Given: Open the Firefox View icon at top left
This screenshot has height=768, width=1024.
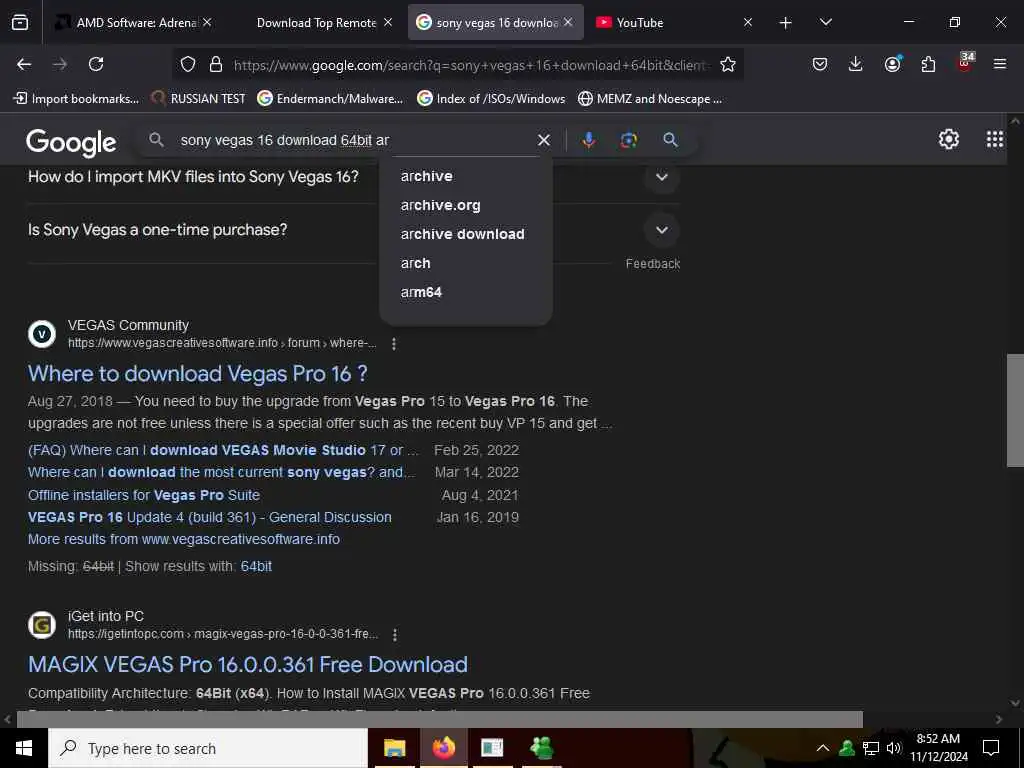Looking at the screenshot, I should tap(20, 22).
